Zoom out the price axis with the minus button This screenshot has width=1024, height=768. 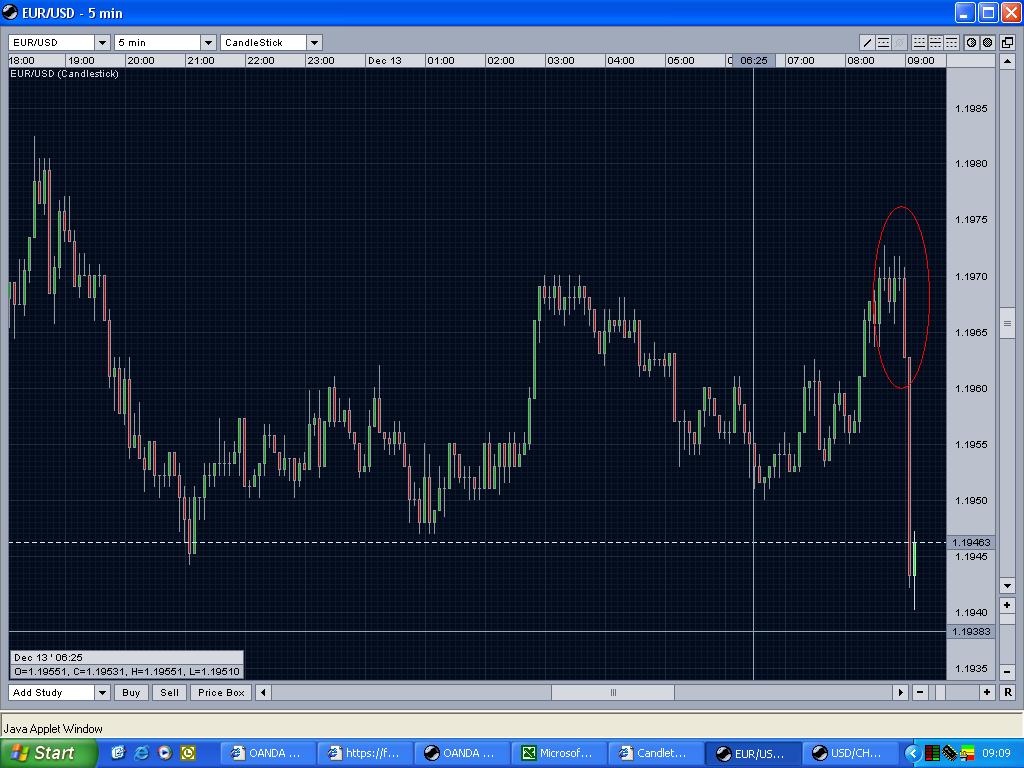click(1007, 671)
